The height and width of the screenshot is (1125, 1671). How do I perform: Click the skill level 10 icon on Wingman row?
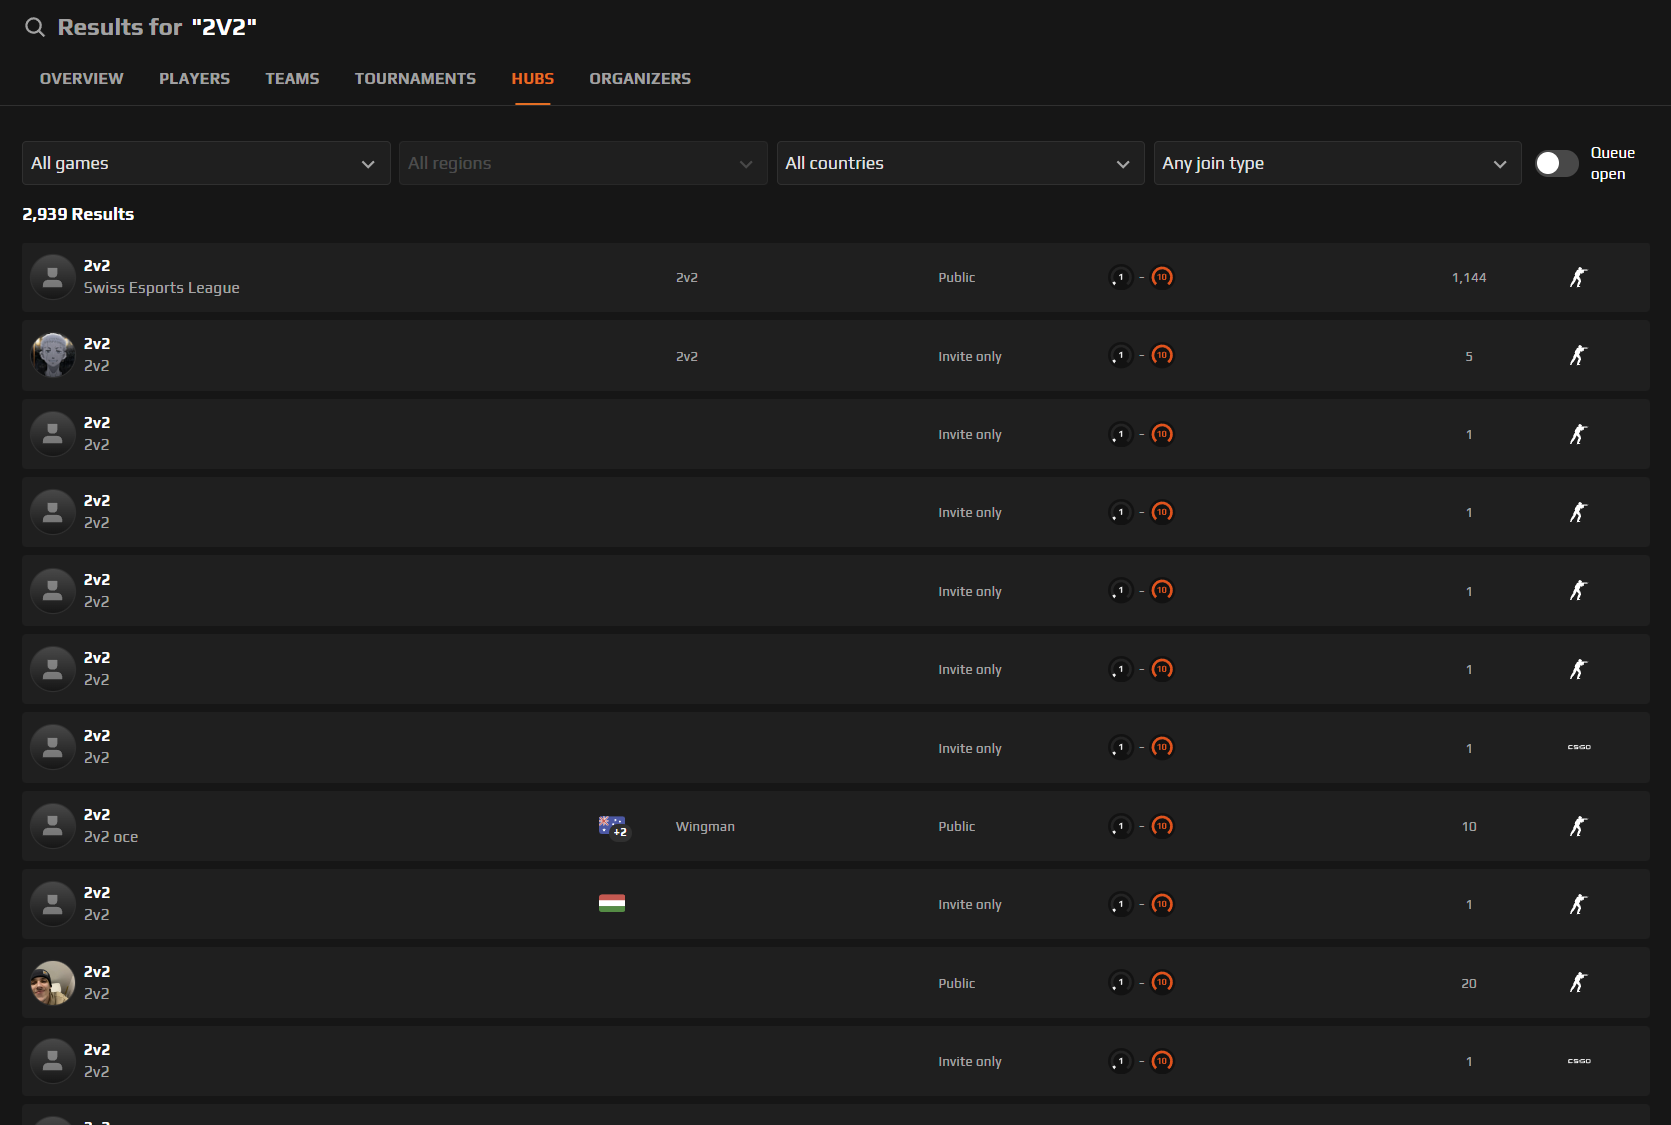pyautogui.click(x=1161, y=826)
